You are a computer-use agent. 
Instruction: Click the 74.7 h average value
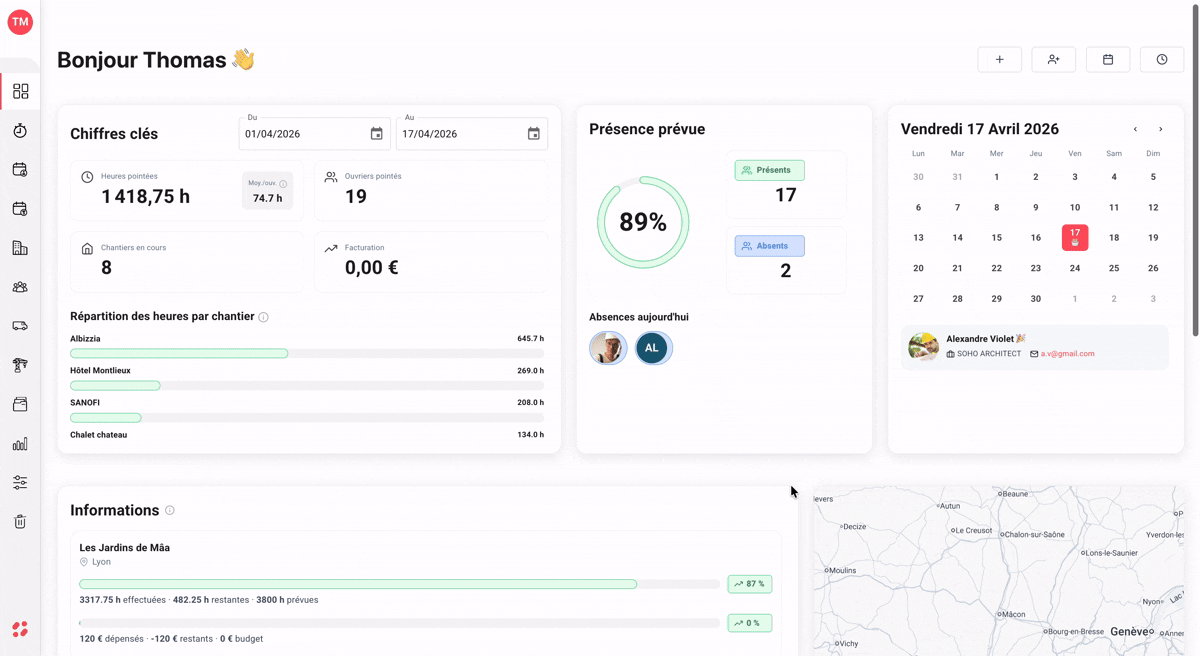267,198
